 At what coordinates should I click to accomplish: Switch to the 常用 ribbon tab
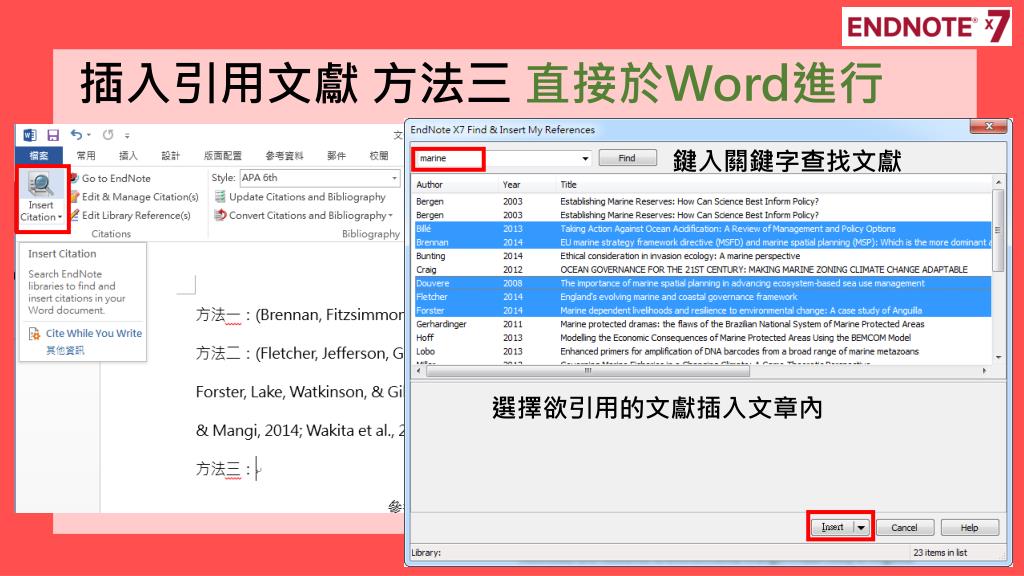point(86,155)
